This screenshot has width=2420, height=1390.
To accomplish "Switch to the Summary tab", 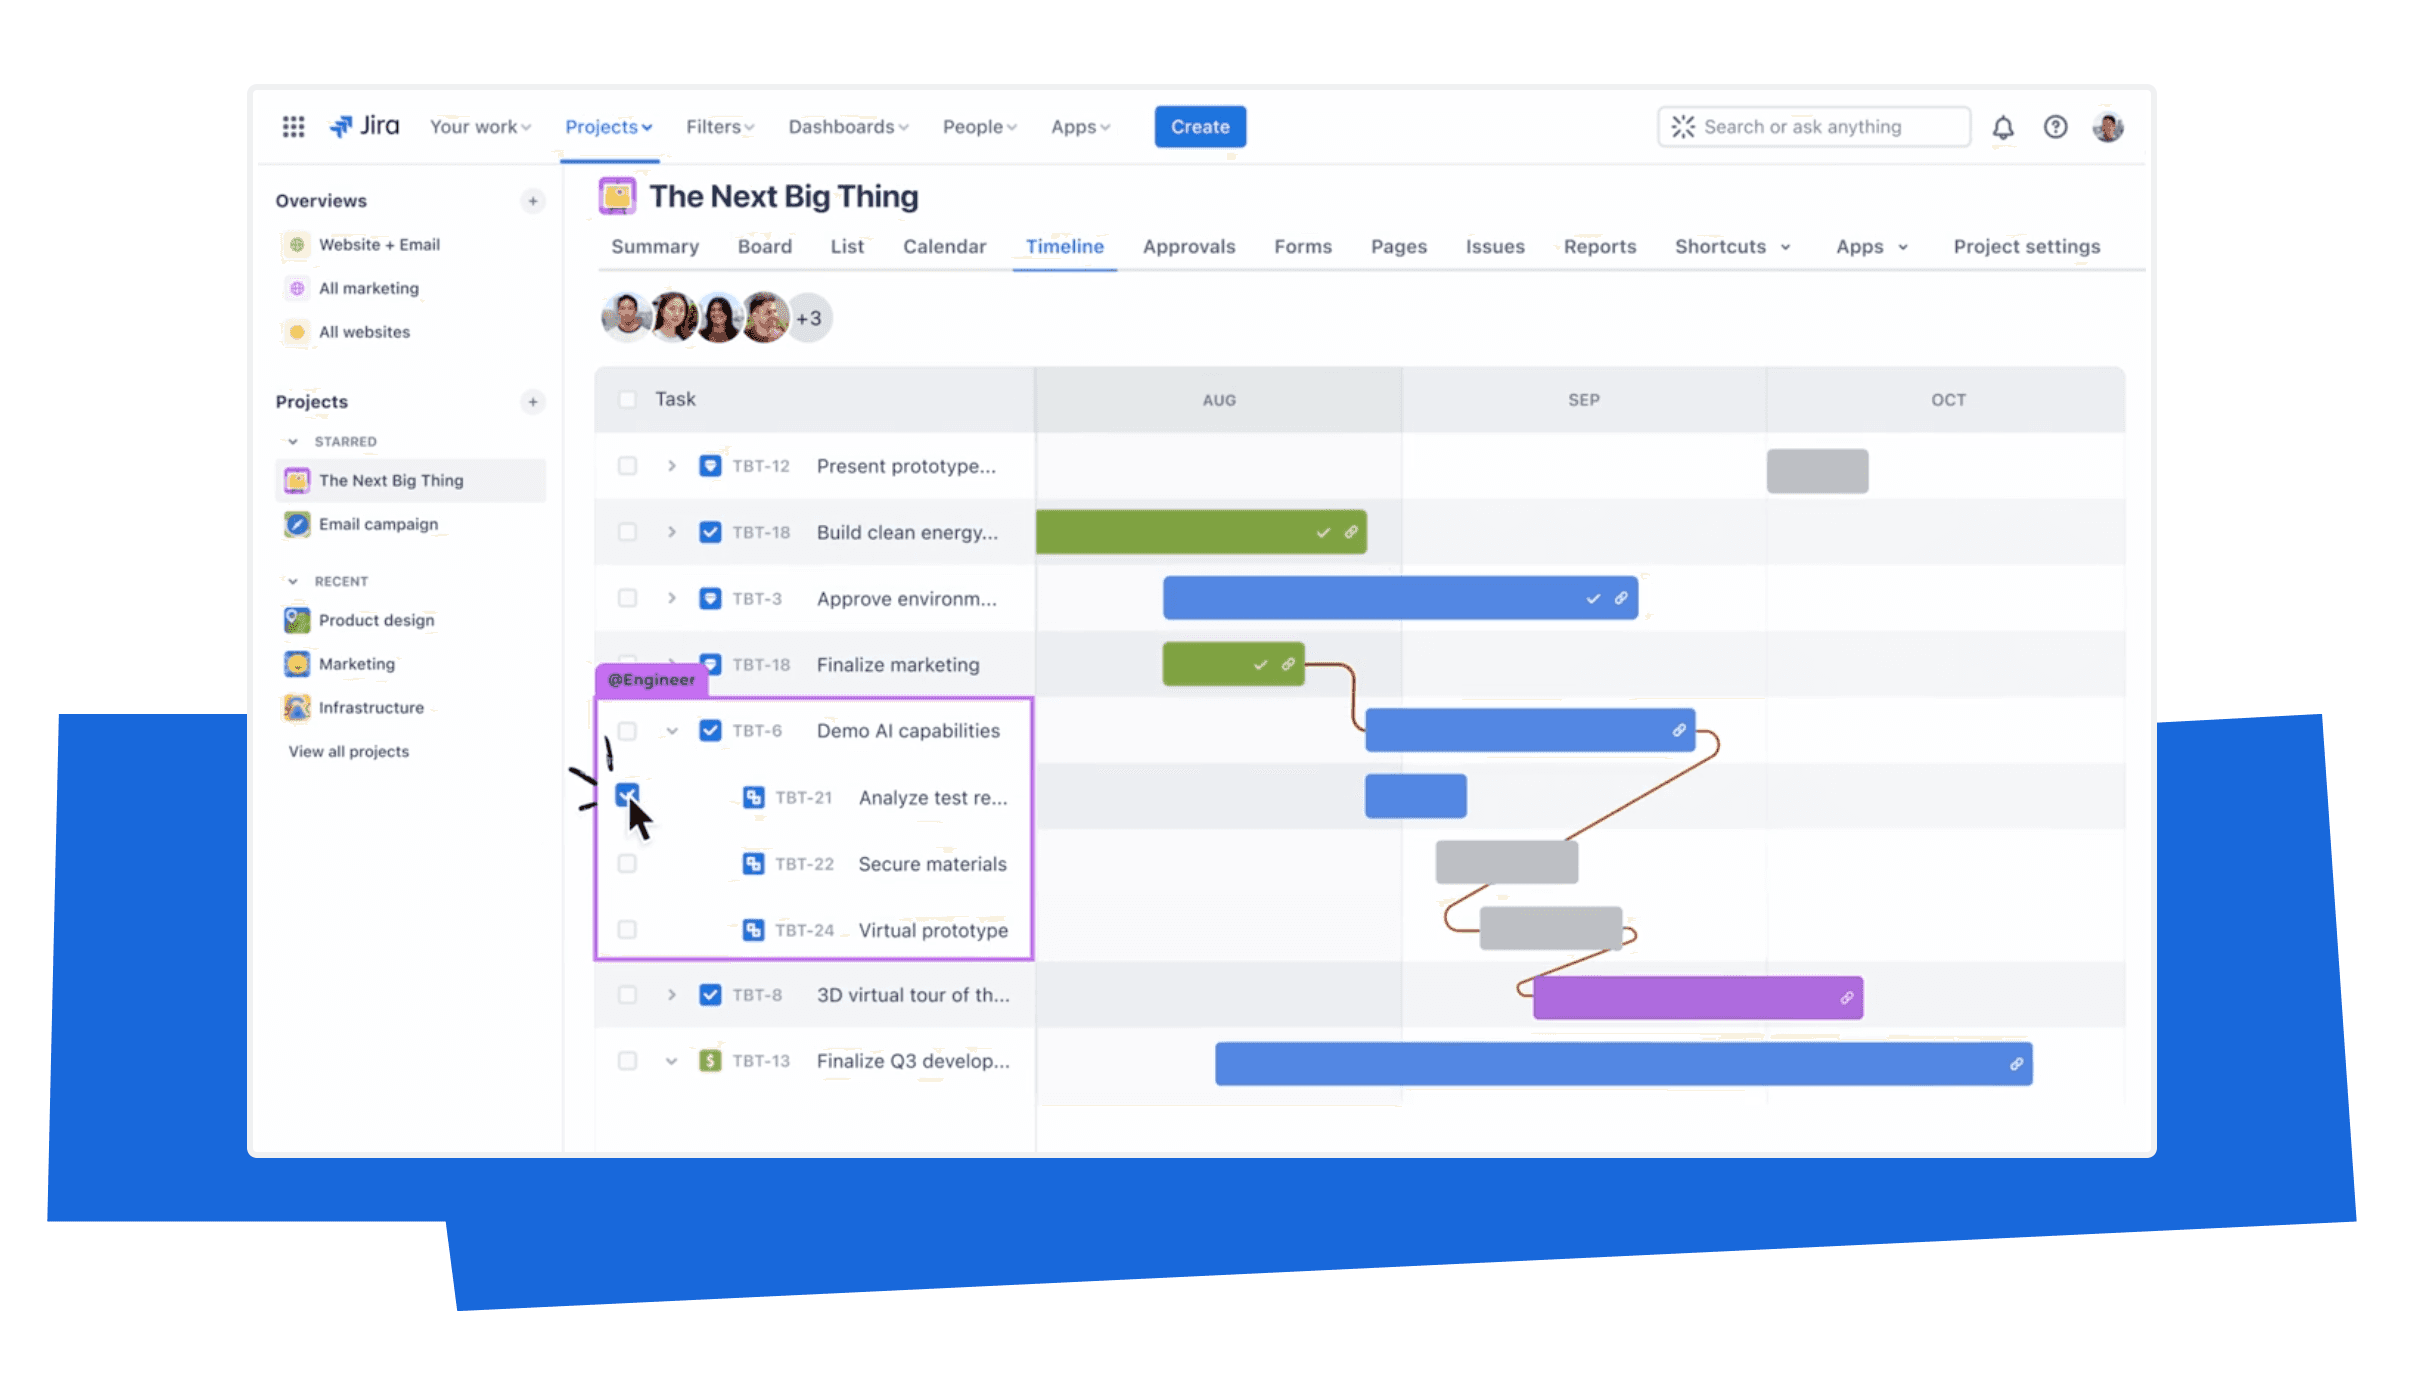I will [x=655, y=247].
